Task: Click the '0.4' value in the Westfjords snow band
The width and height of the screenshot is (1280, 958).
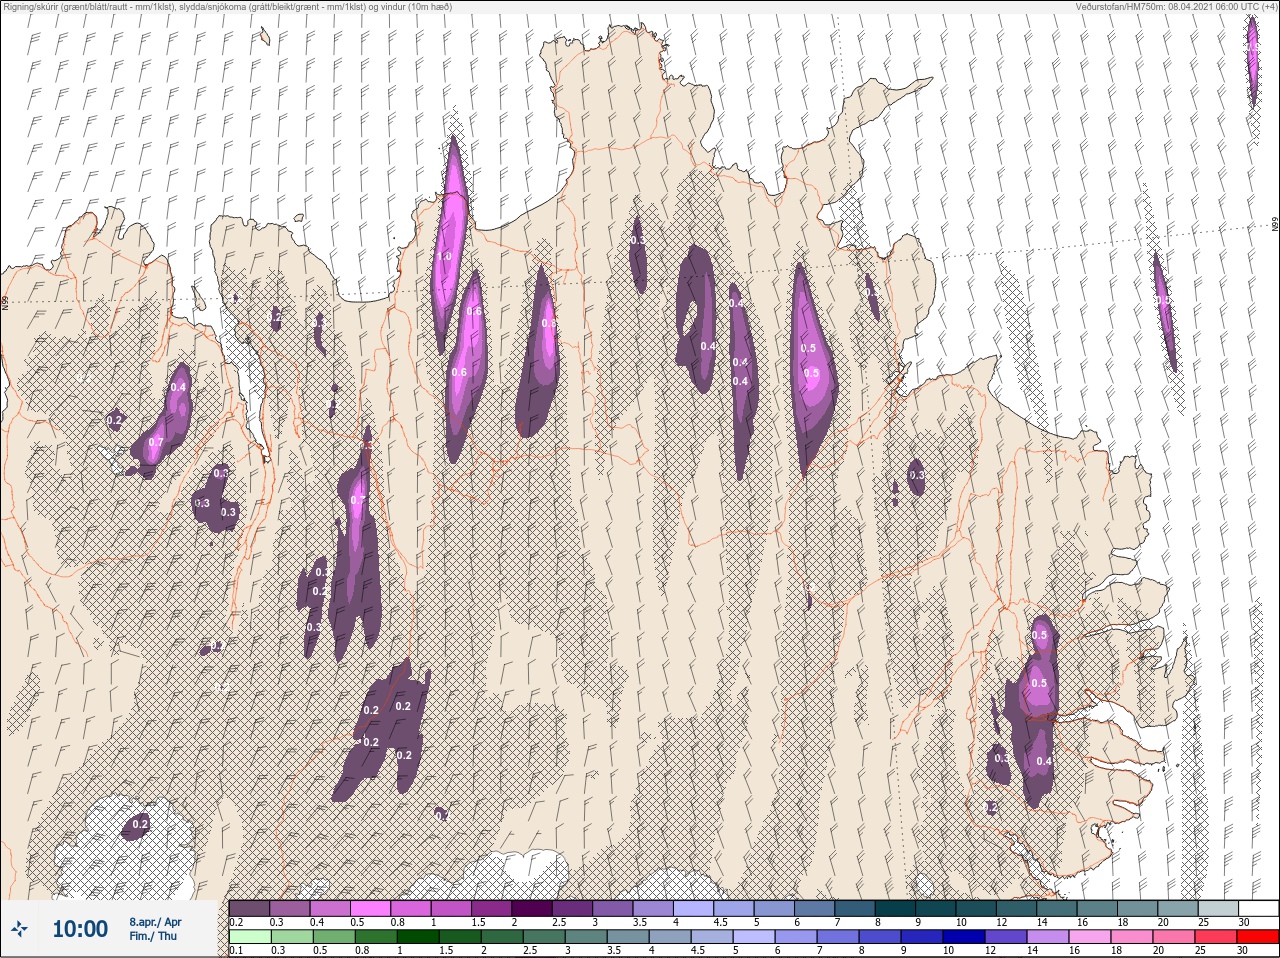Action: click(179, 387)
